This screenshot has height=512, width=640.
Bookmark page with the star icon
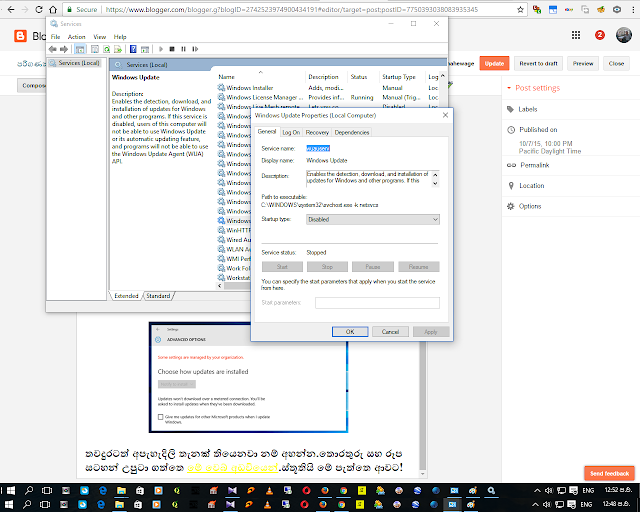click(x=520, y=9)
